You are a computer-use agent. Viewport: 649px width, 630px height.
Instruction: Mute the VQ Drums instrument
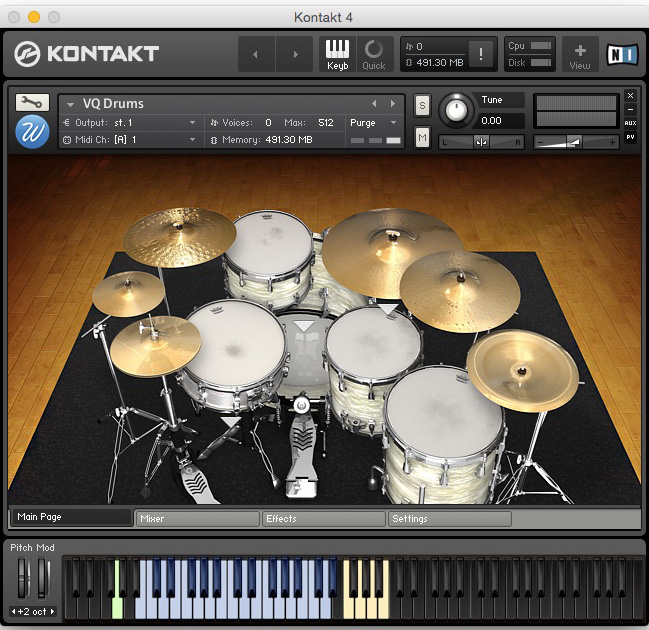[x=422, y=137]
